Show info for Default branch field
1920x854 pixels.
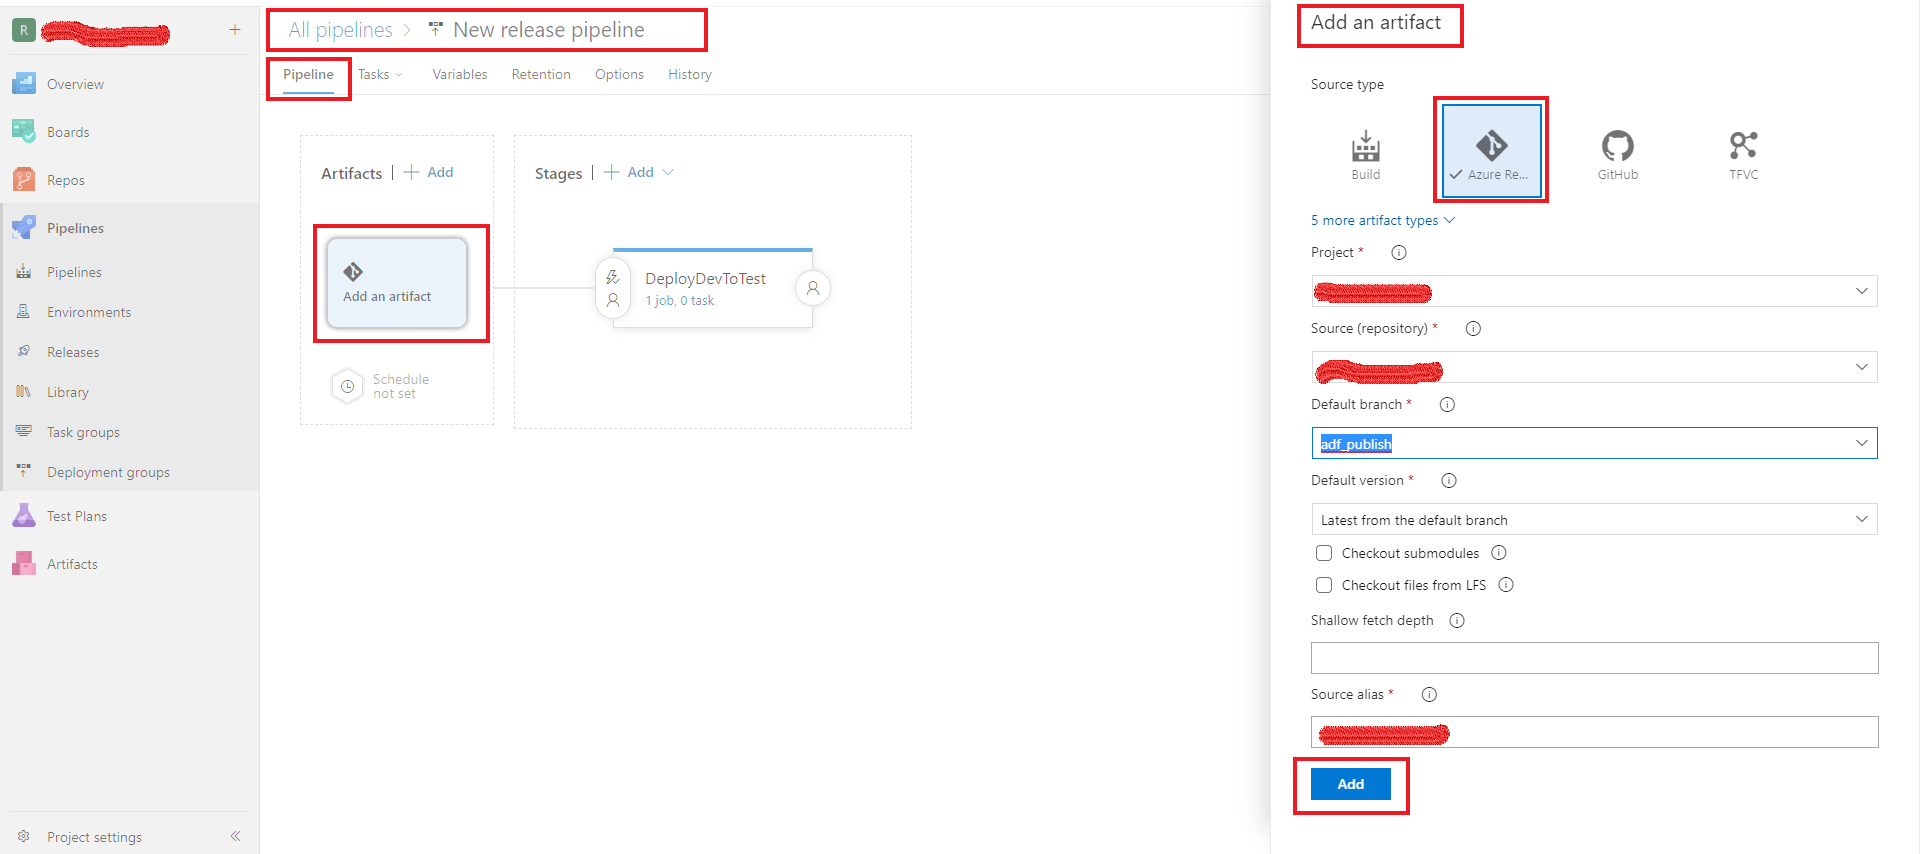1447,405
